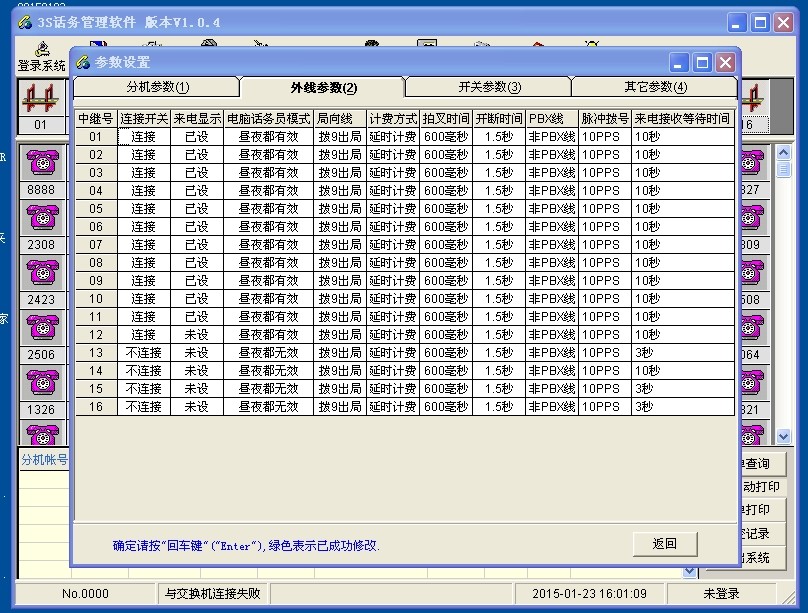Click scrollbar down arrow in extension panel
The width and height of the screenshot is (808, 613).
click(783, 436)
